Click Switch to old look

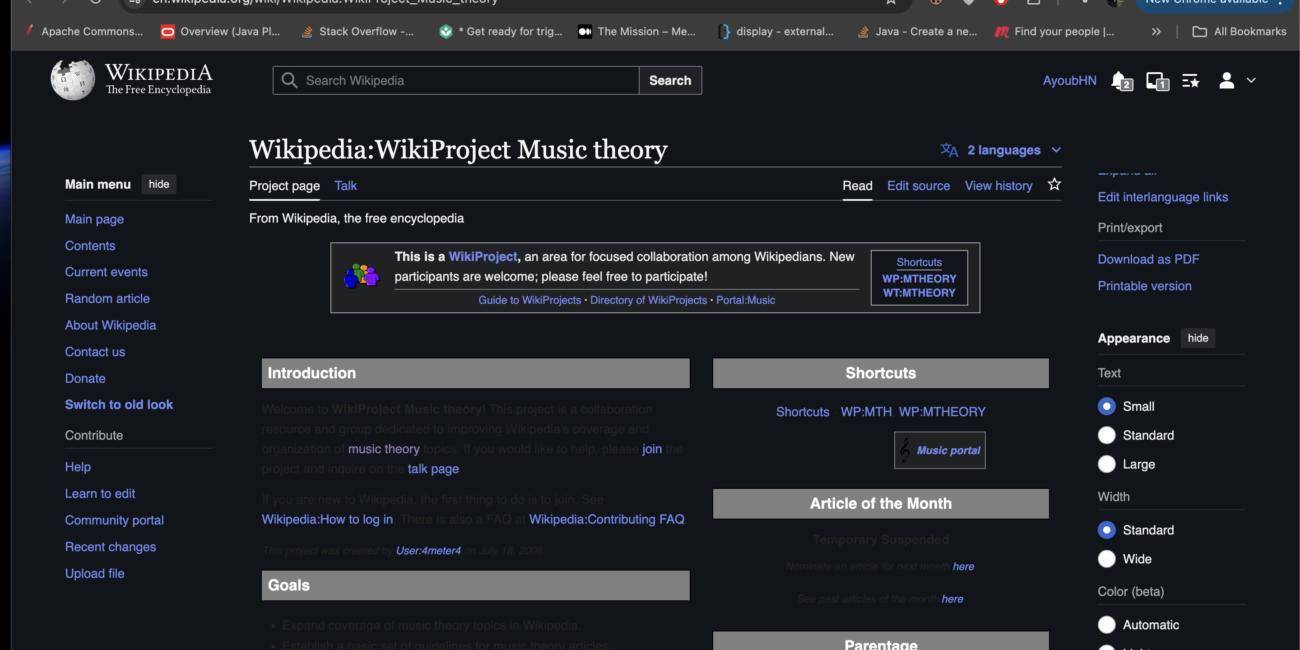[119, 405]
